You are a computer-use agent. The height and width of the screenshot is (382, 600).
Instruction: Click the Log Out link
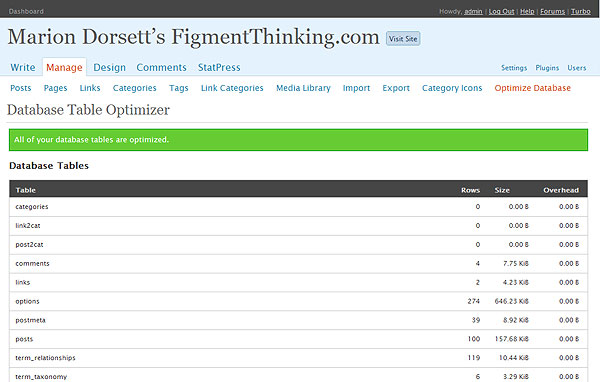501,11
